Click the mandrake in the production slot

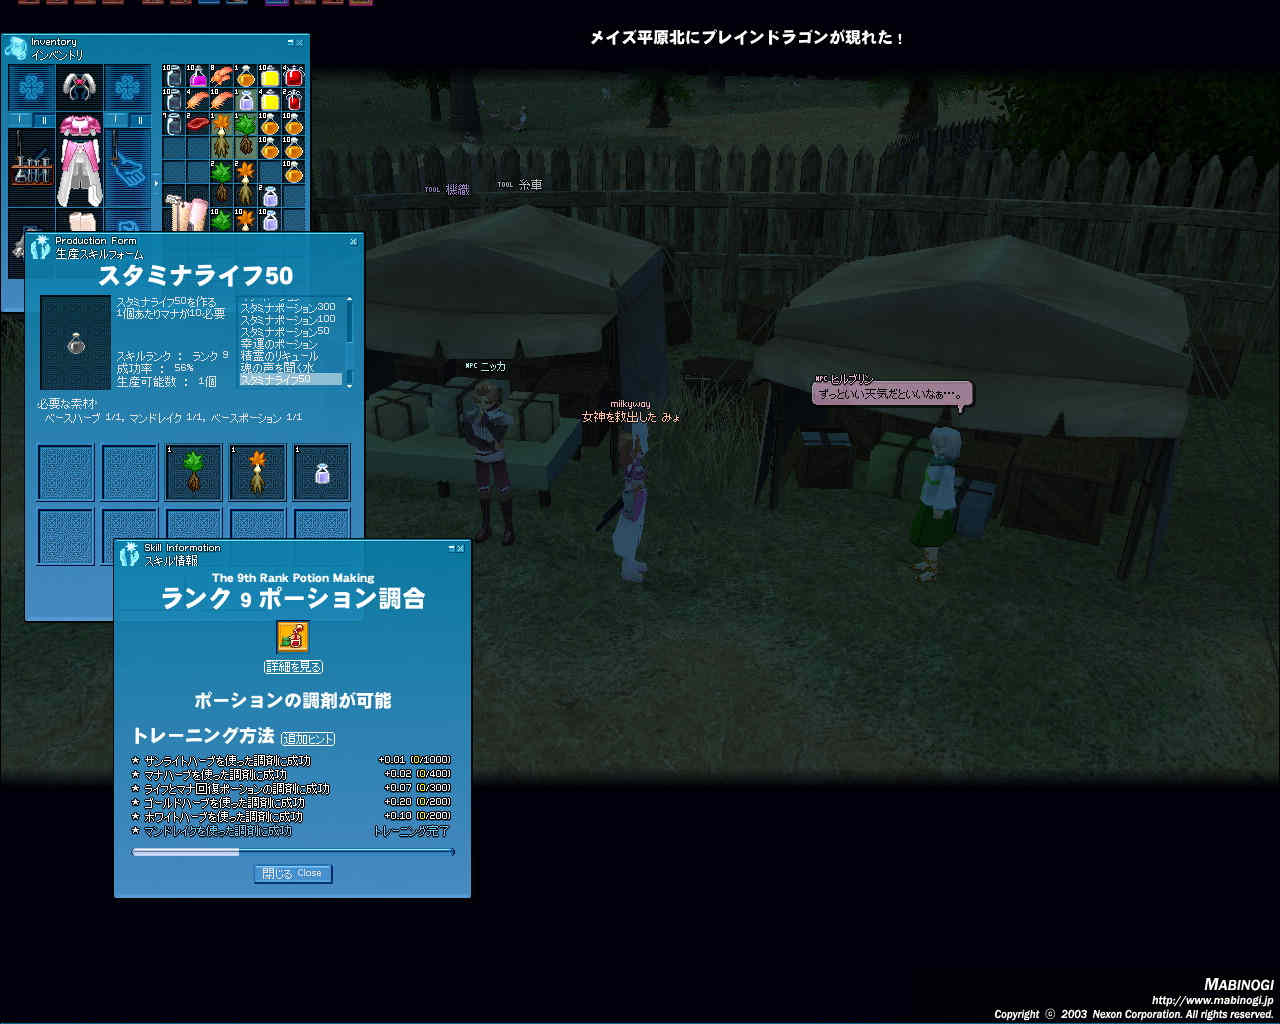pyautogui.click(x=258, y=472)
